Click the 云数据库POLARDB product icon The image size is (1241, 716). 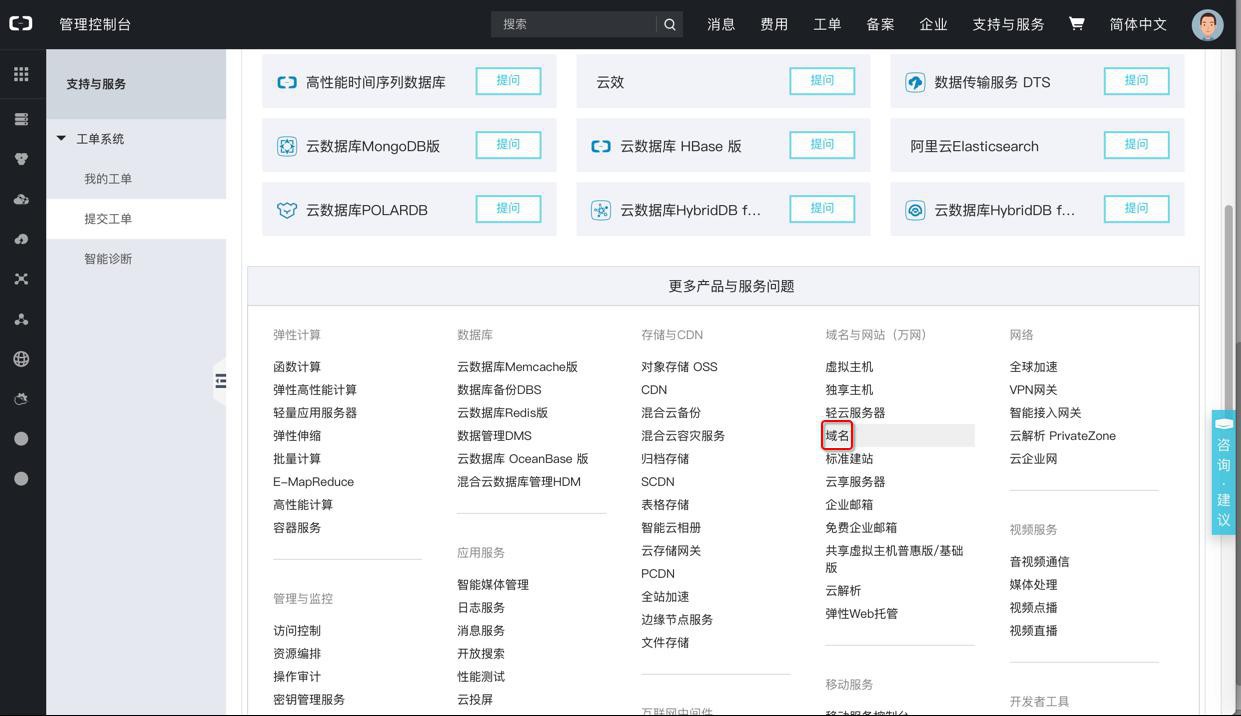coord(287,210)
